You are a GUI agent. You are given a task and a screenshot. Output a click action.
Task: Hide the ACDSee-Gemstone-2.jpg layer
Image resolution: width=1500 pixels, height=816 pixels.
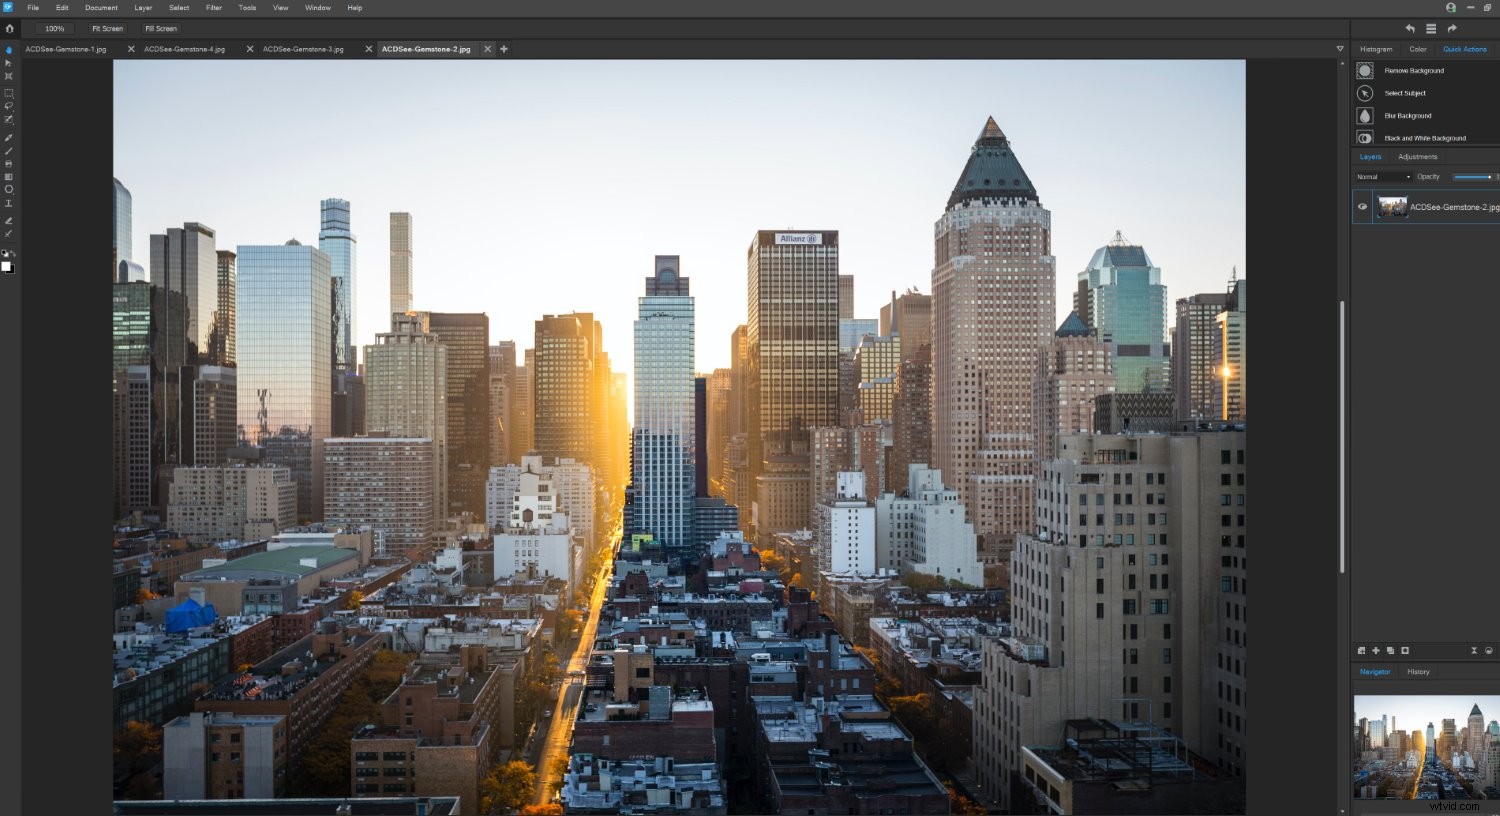[x=1362, y=207]
